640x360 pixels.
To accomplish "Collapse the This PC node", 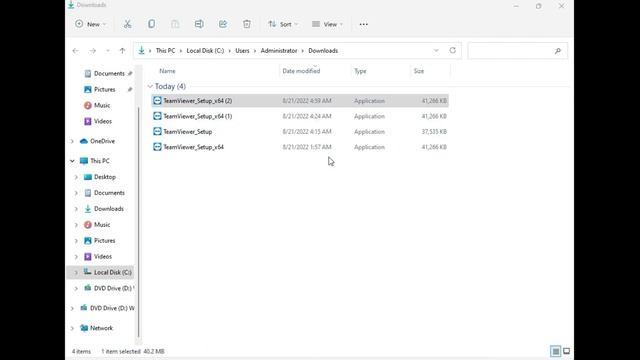I will click(72, 161).
